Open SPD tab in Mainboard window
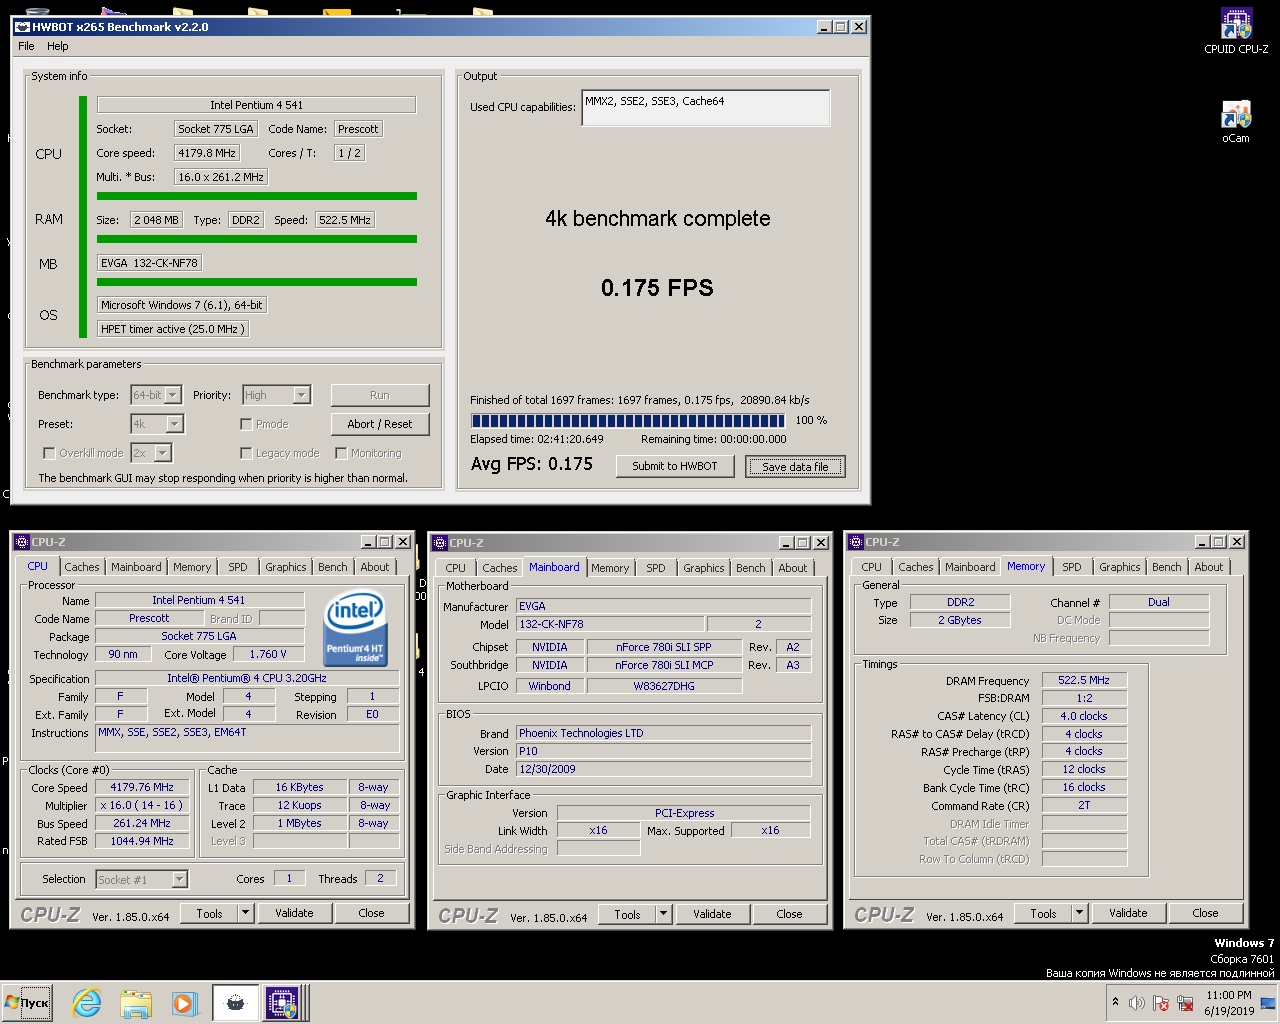 click(656, 568)
